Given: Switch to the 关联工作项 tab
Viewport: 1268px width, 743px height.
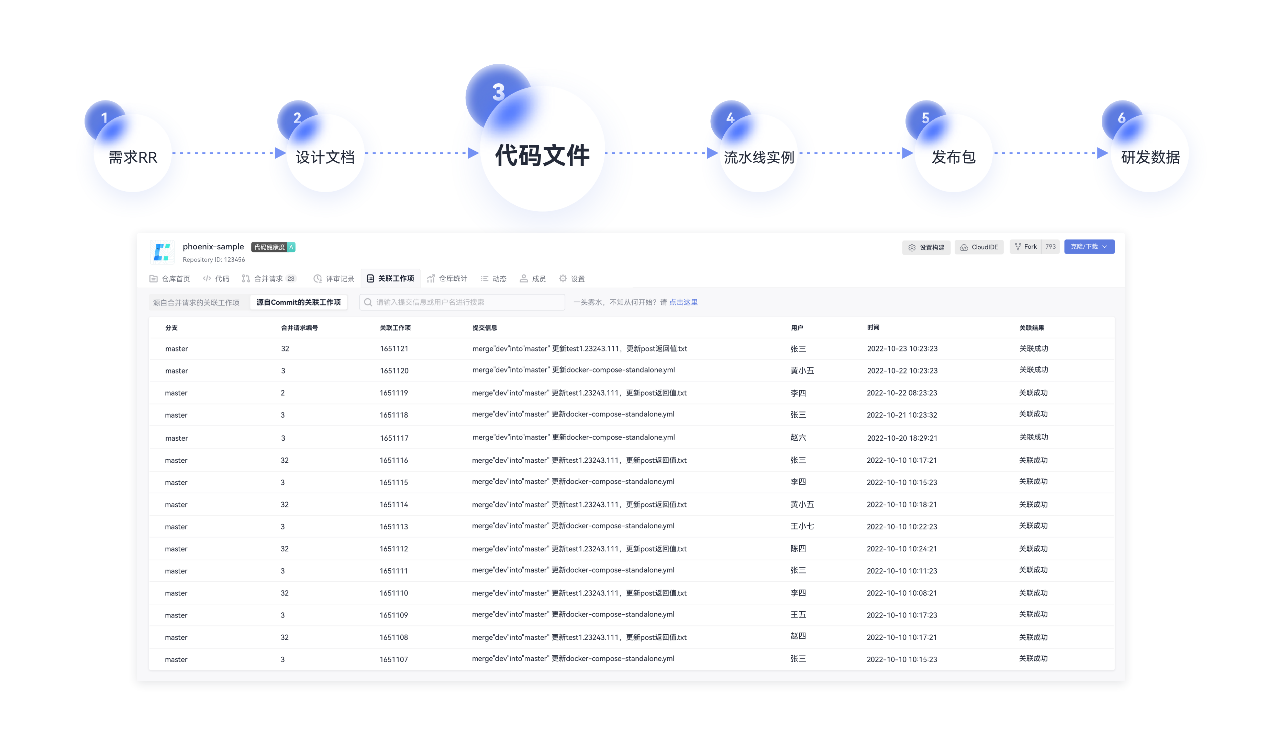Looking at the screenshot, I should (396, 278).
